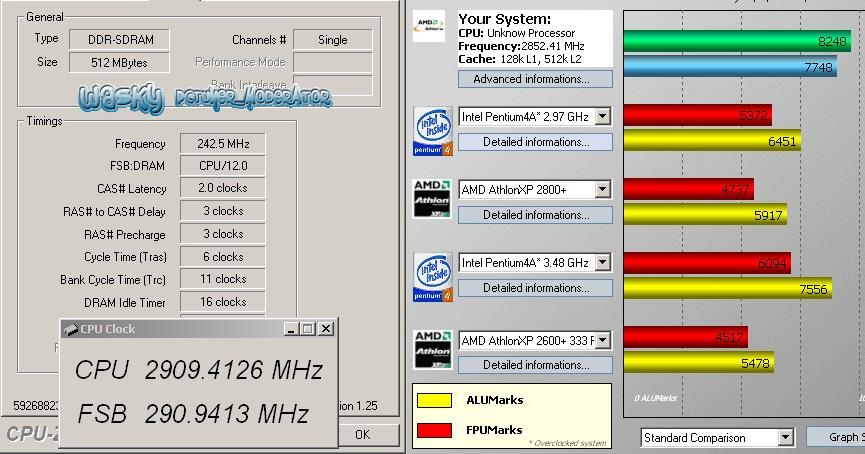Click the Frequency: 2852.41 MHz text

521,46
